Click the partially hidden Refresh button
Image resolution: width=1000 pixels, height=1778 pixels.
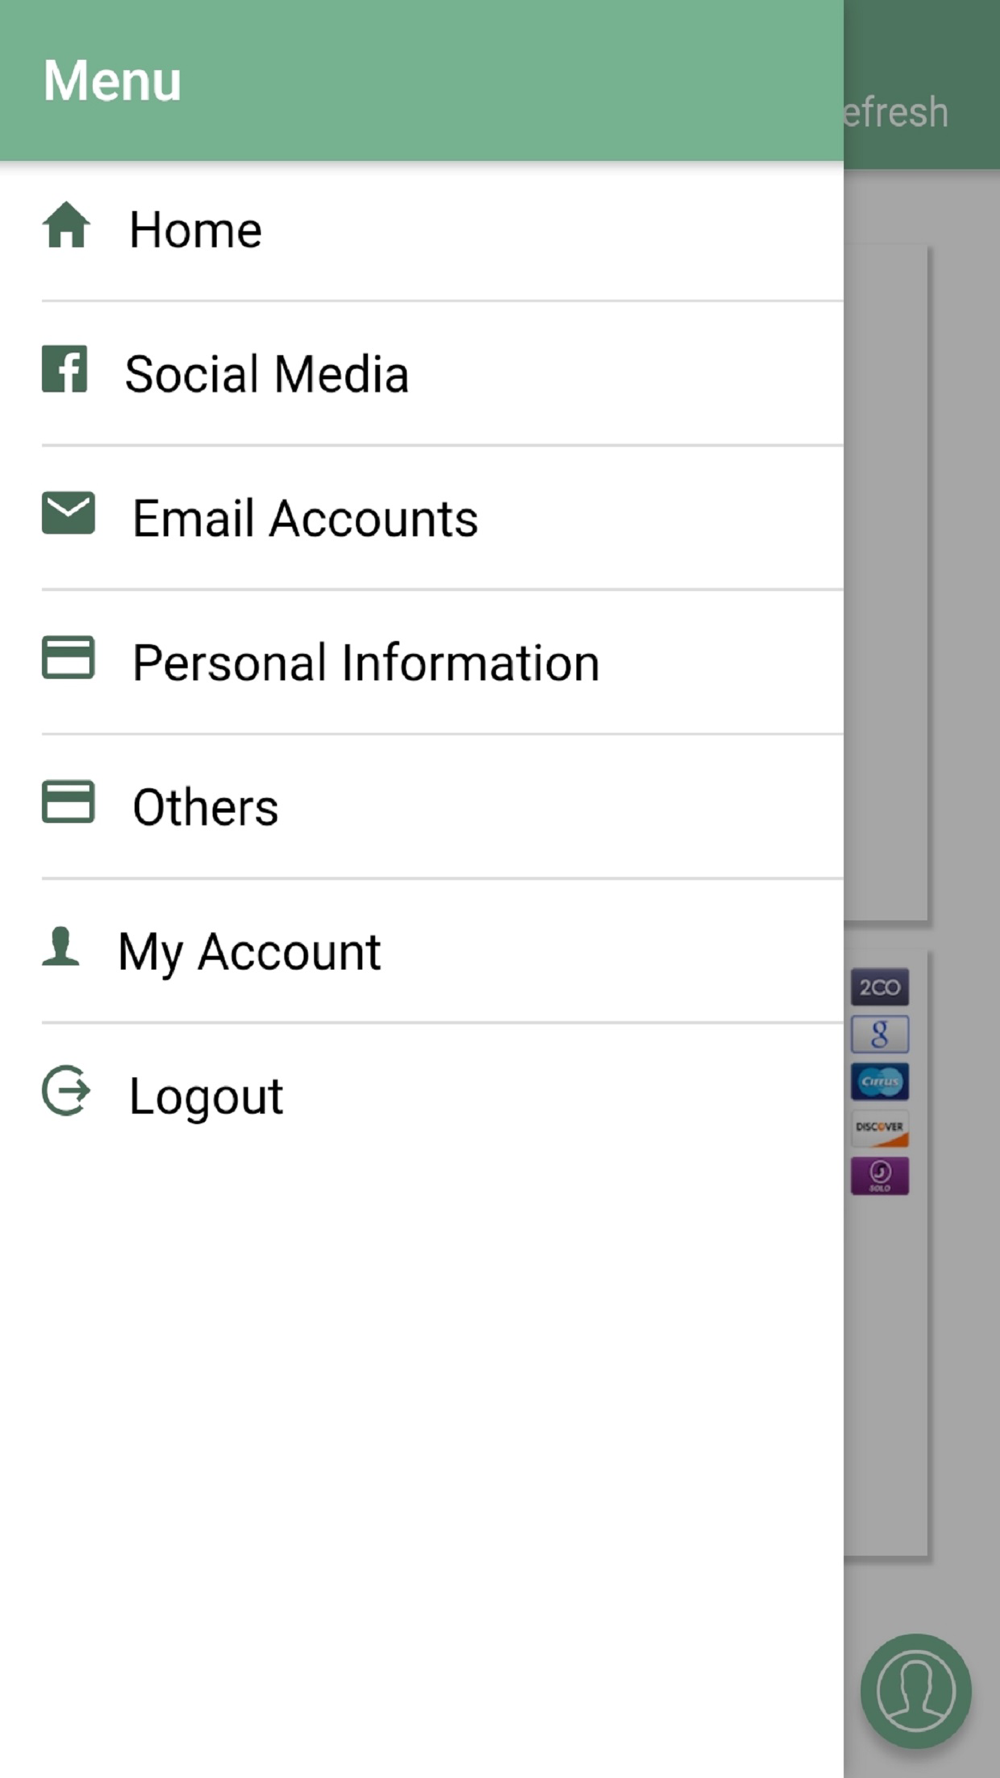tap(896, 112)
